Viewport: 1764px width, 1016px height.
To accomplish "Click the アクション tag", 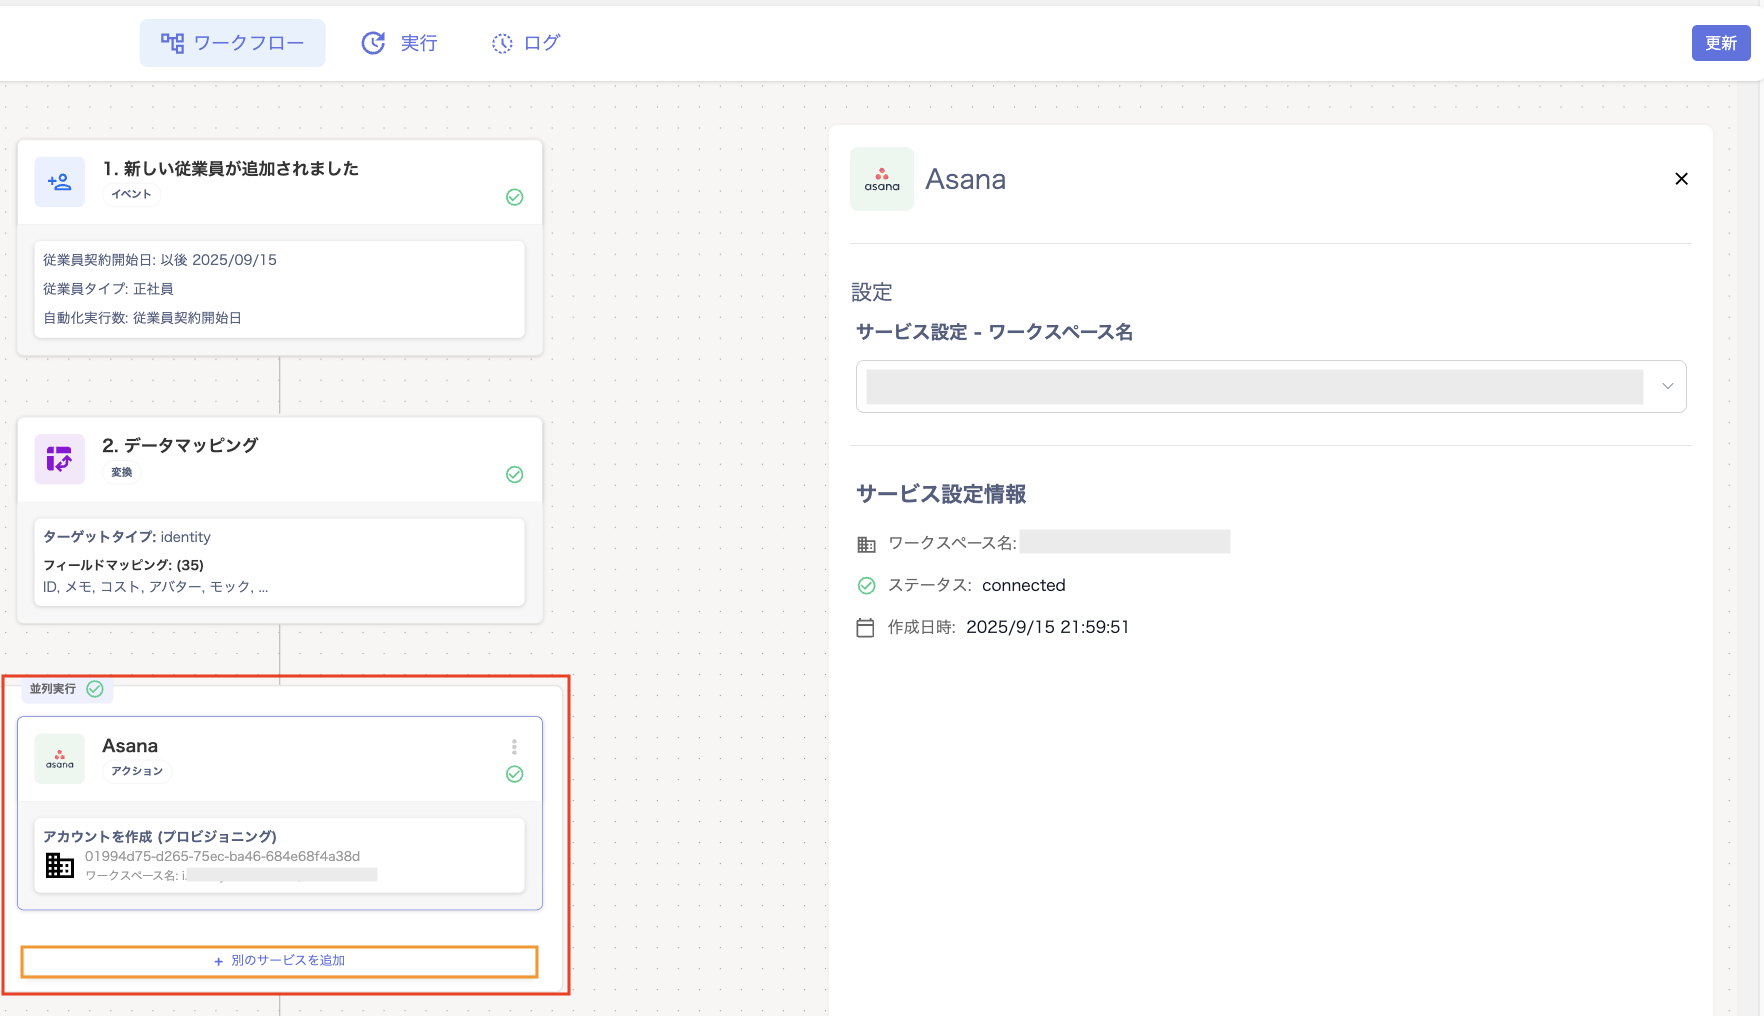I will pyautogui.click(x=137, y=771).
